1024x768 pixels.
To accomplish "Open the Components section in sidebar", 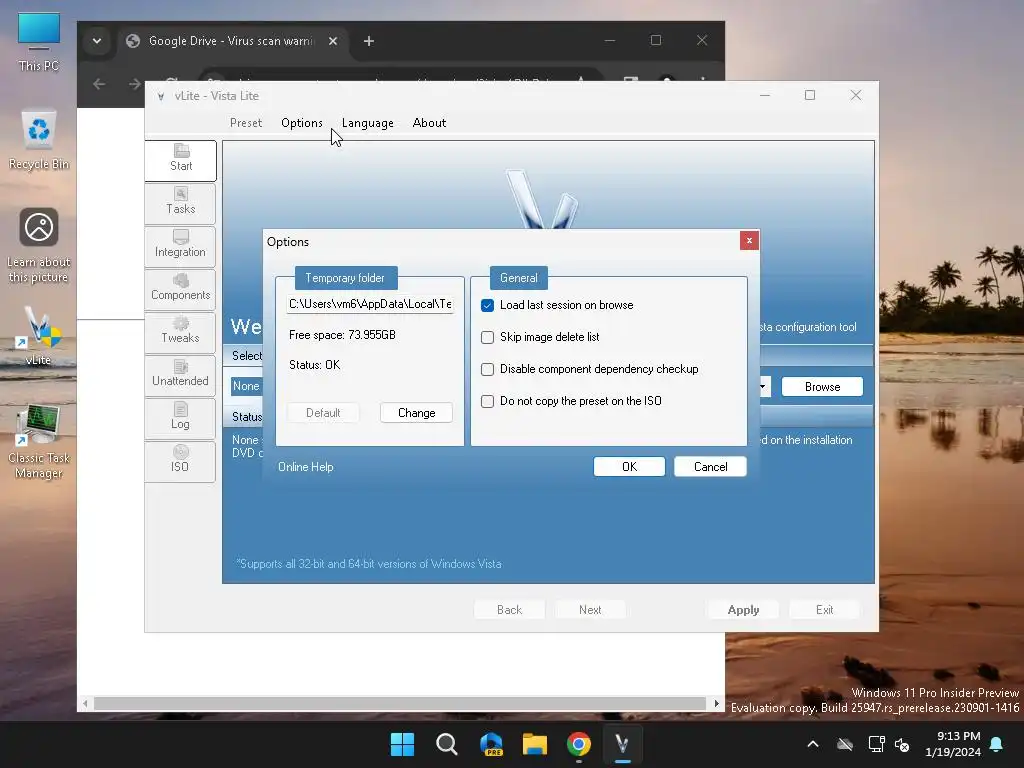I will tap(181, 289).
